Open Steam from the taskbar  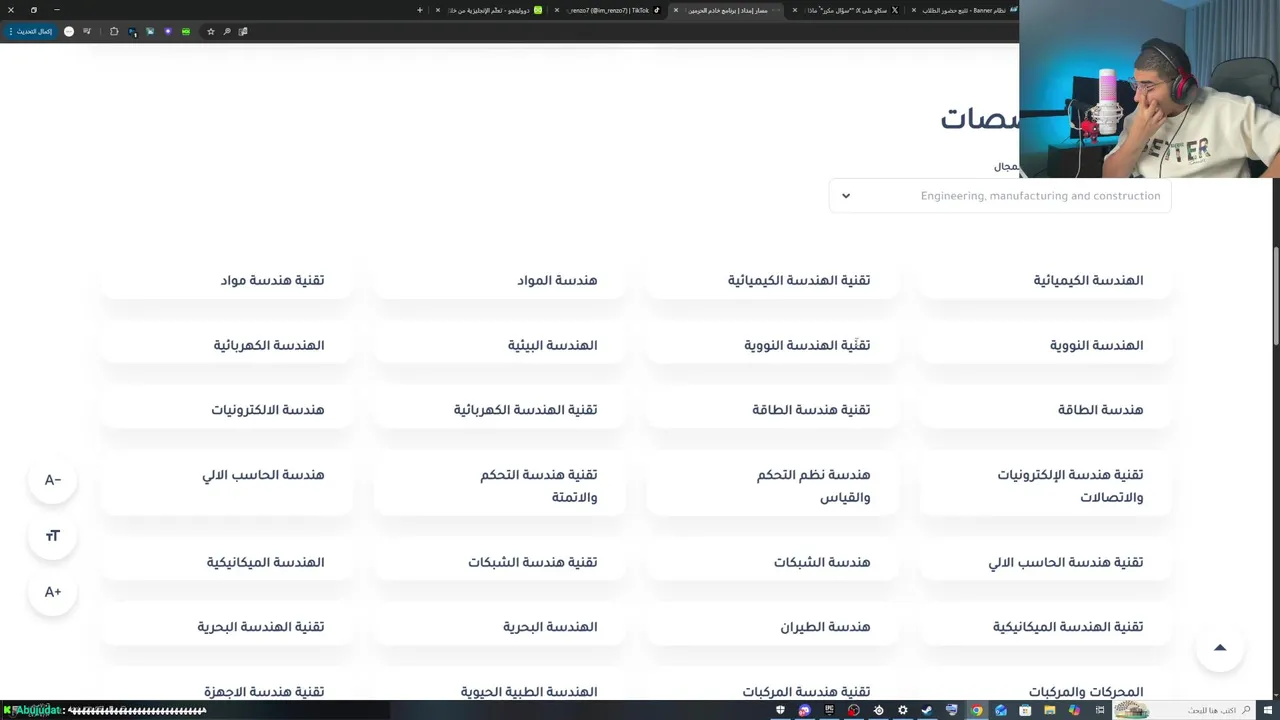[x=927, y=710]
